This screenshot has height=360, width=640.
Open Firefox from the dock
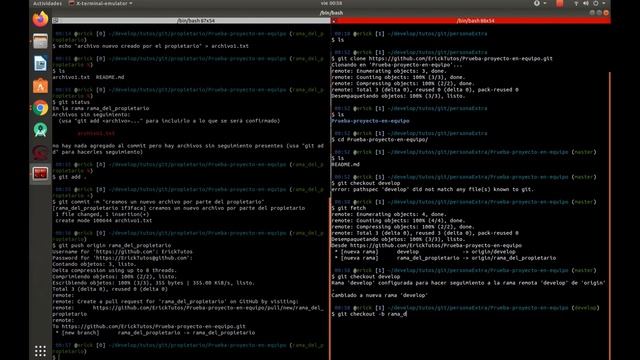[40, 19]
